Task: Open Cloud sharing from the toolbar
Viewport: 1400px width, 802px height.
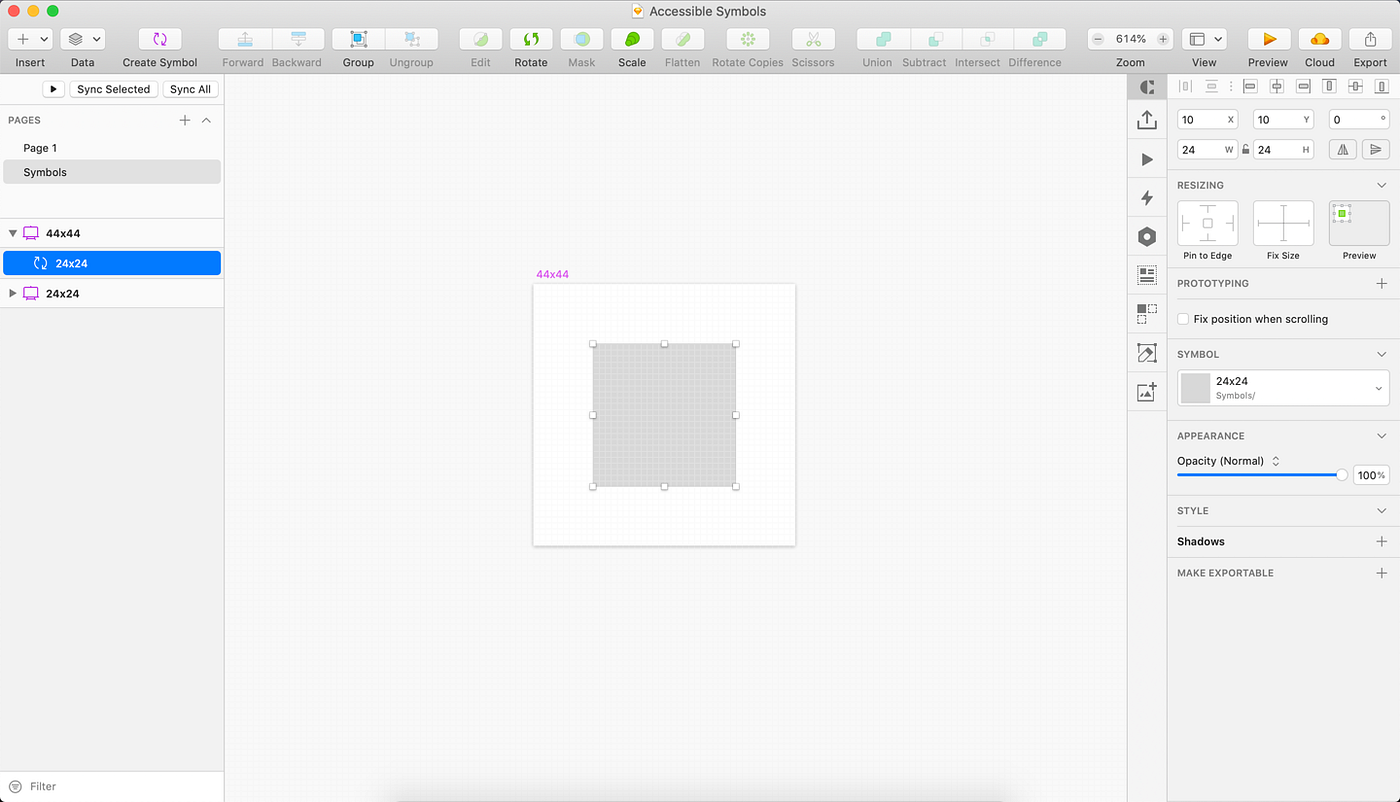Action: 1319,37
